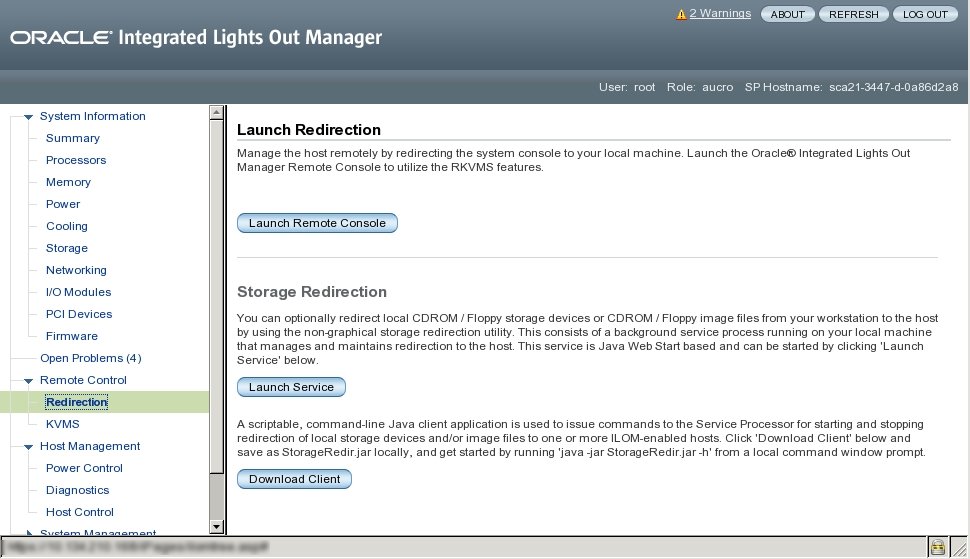Open System Information page
Viewport: 970px width, 559px height.
tap(93, 116)
